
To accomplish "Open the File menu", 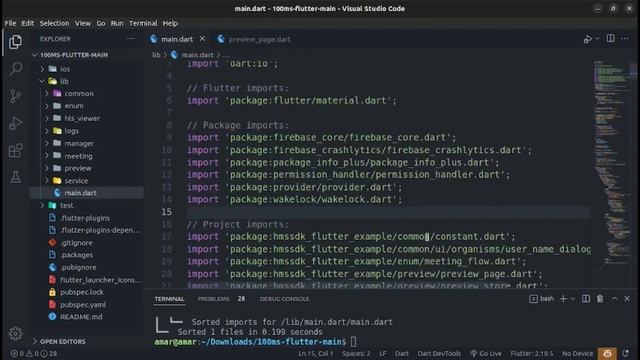I will (10, 23).
